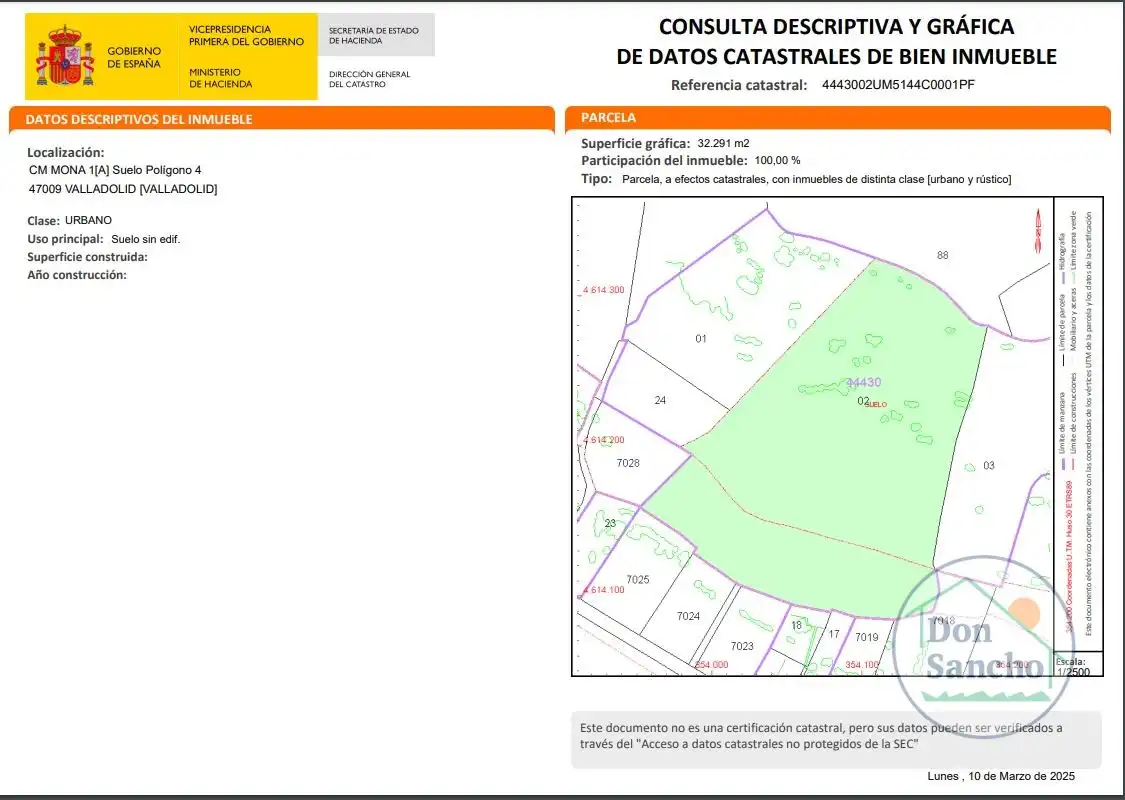Click parcel 24 on the map
1125x800 pixels.
pos(660,400)
